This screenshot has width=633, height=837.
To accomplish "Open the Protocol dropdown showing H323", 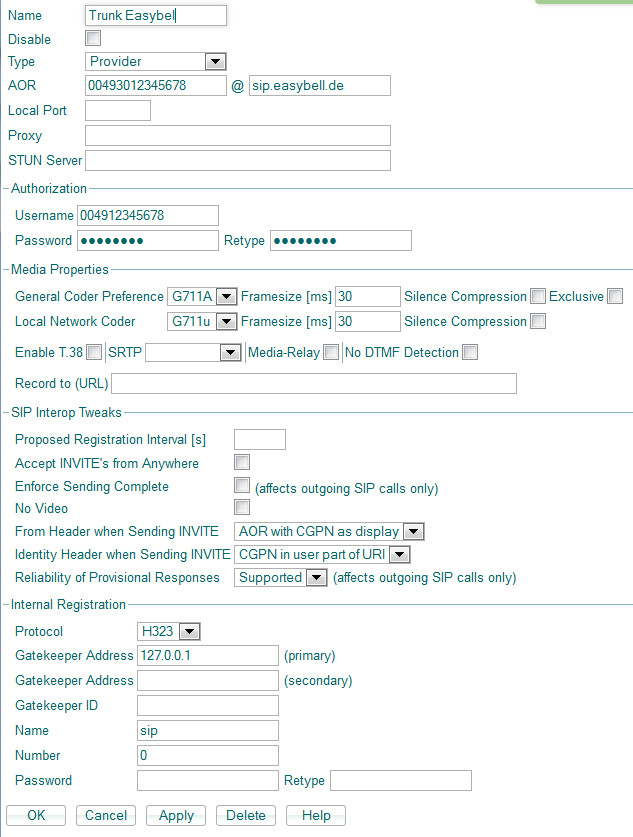I will coord(169,631).
